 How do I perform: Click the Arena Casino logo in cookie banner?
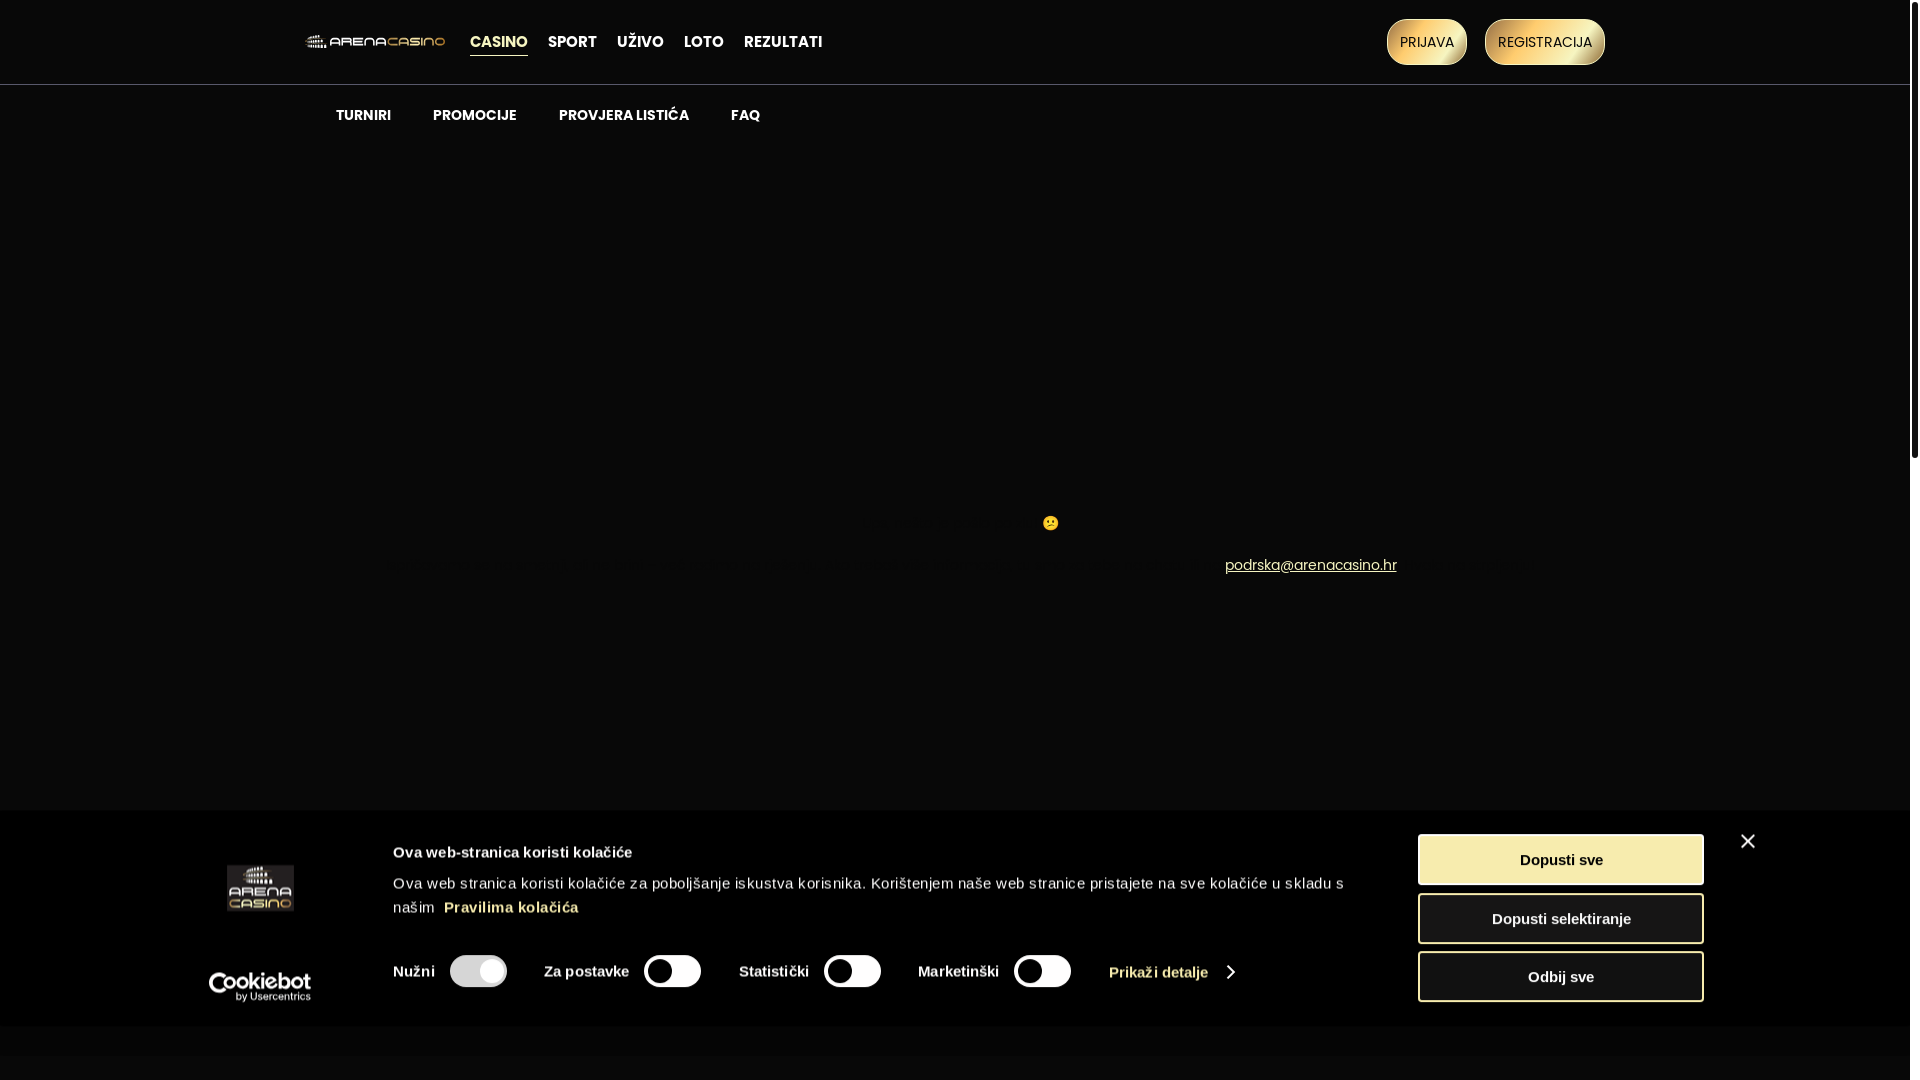(x=260, y=888)
